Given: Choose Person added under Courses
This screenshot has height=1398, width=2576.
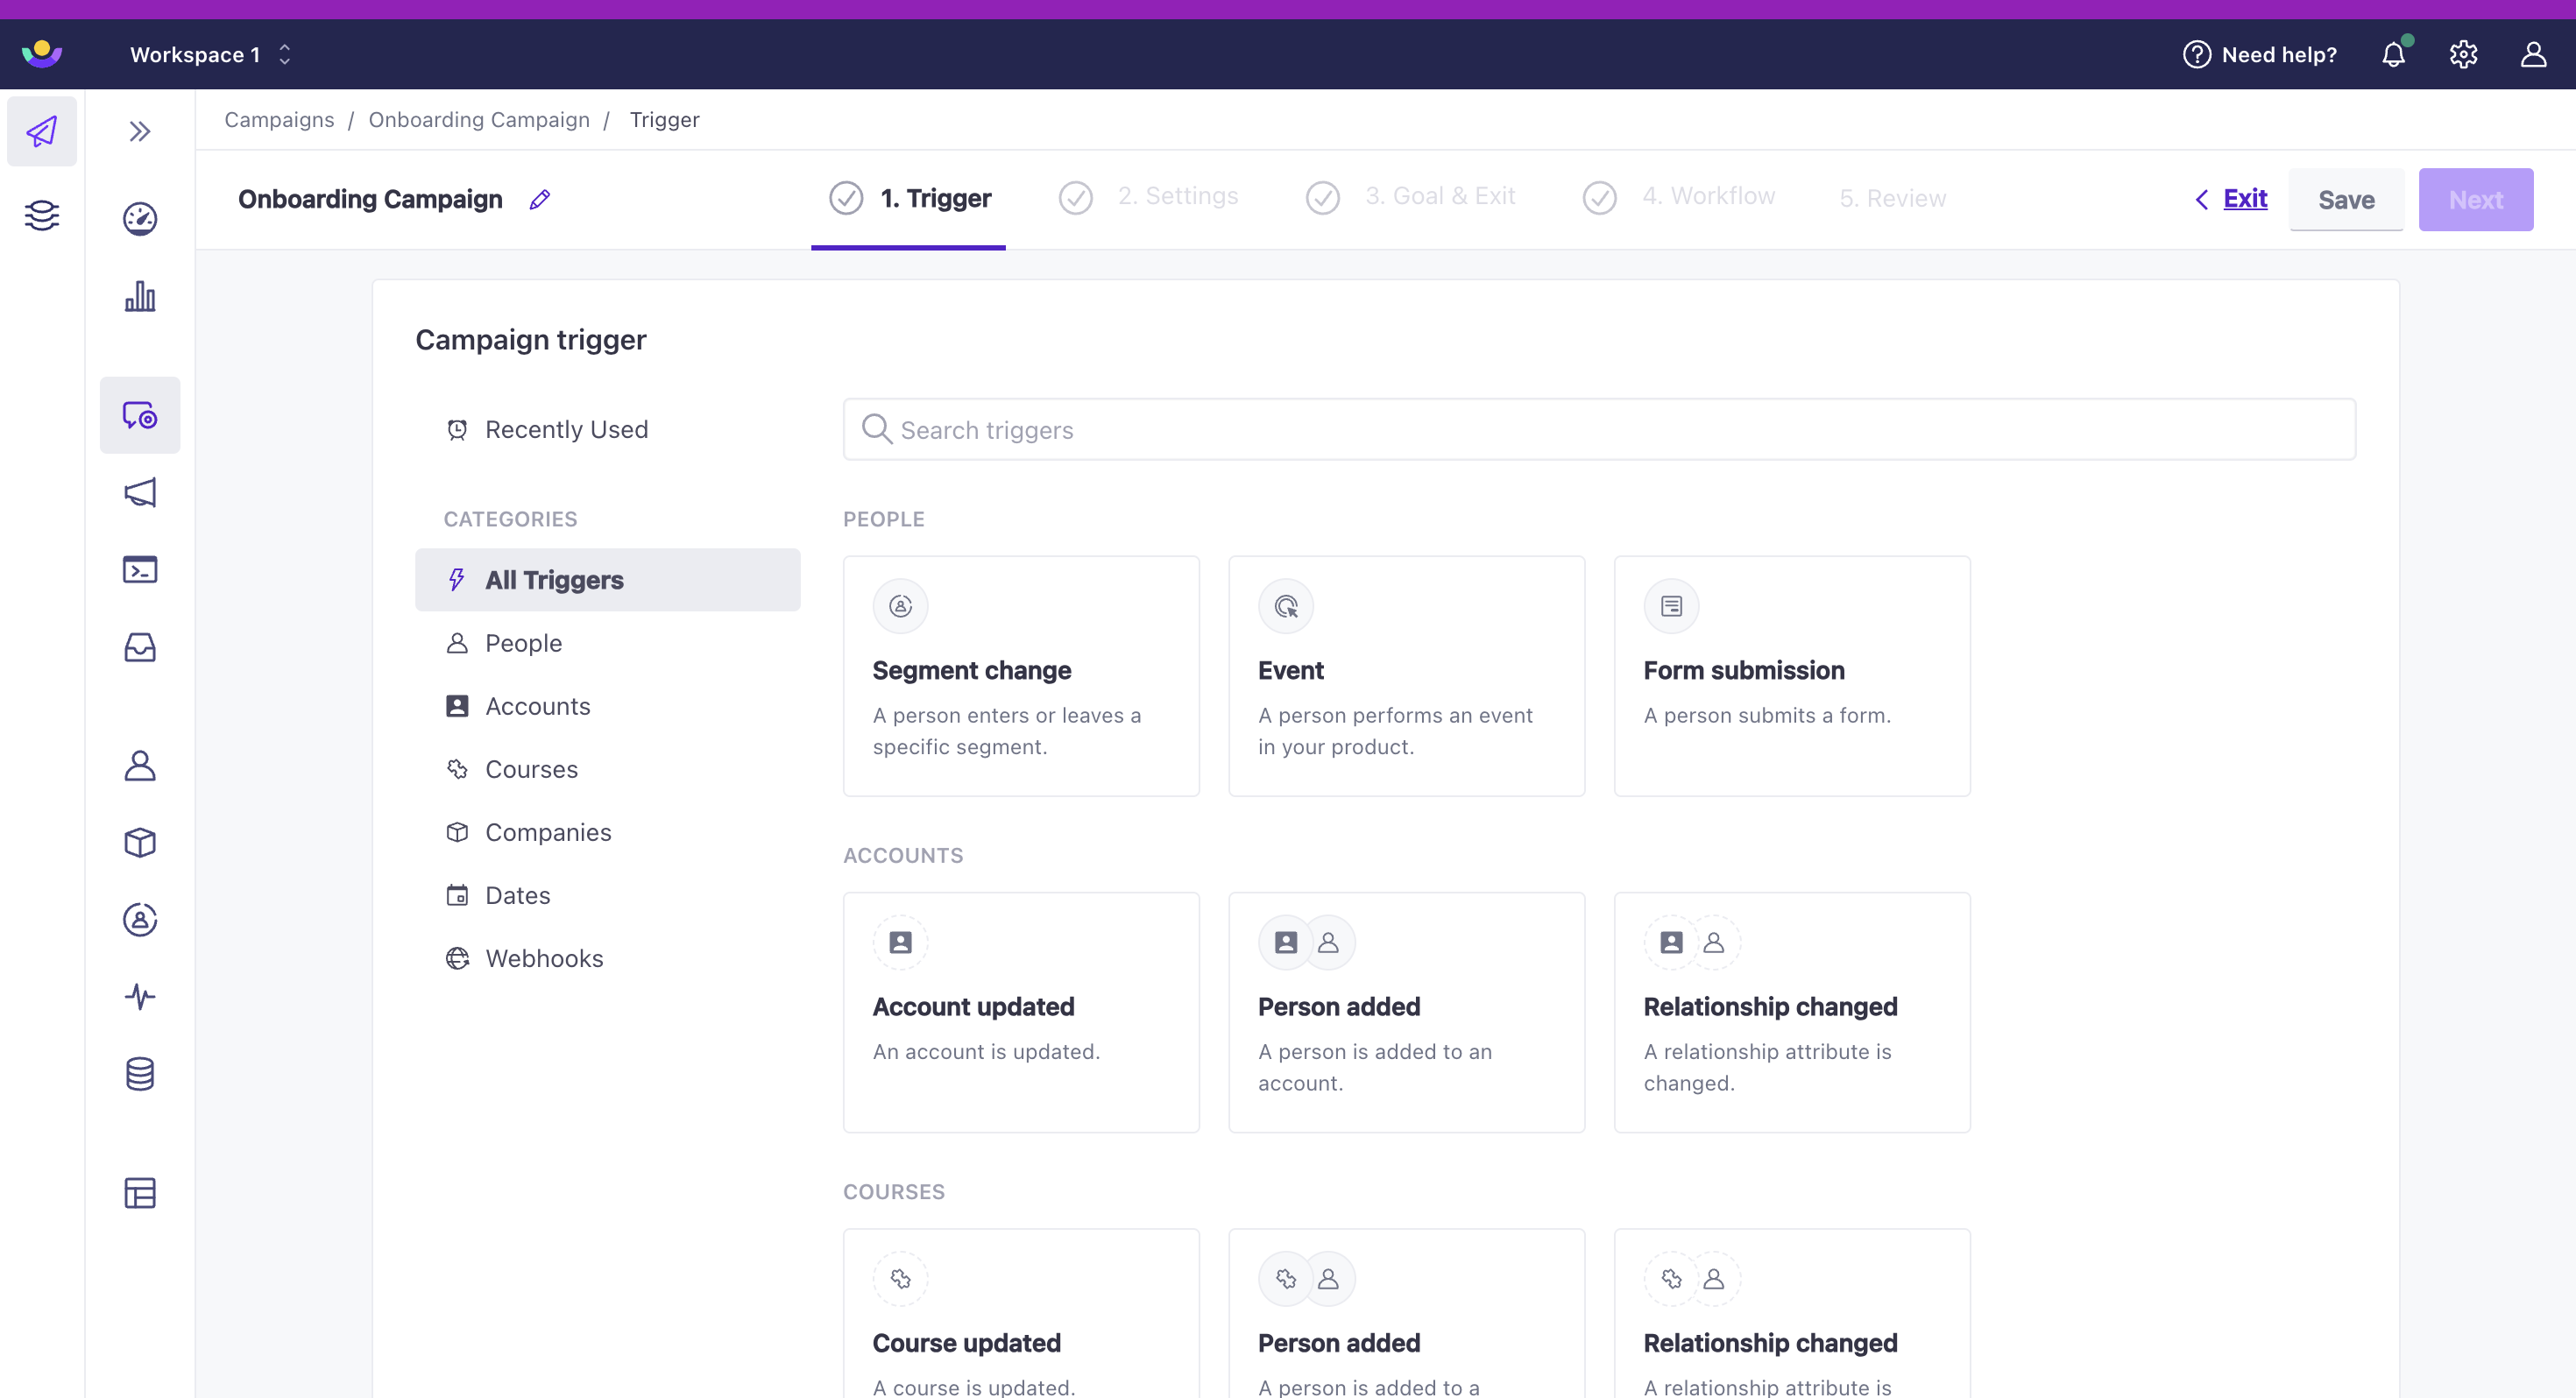Looking at the screenshot, I should 1406,1313.
